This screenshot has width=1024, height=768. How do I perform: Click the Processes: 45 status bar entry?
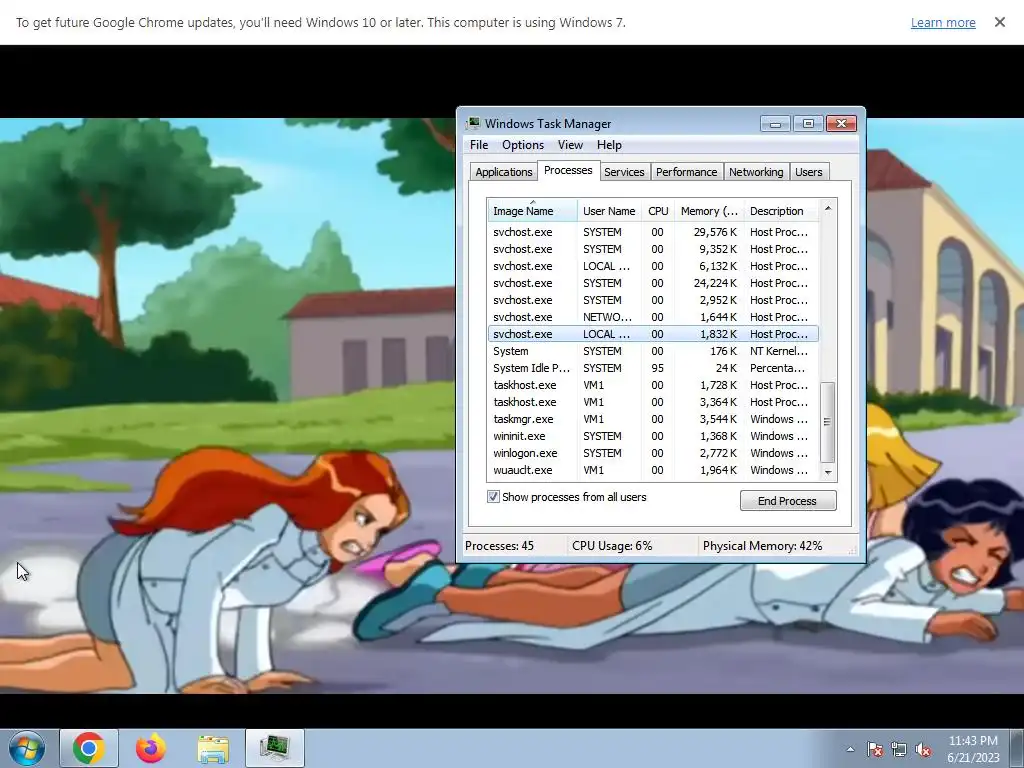(x=500, y=546)
